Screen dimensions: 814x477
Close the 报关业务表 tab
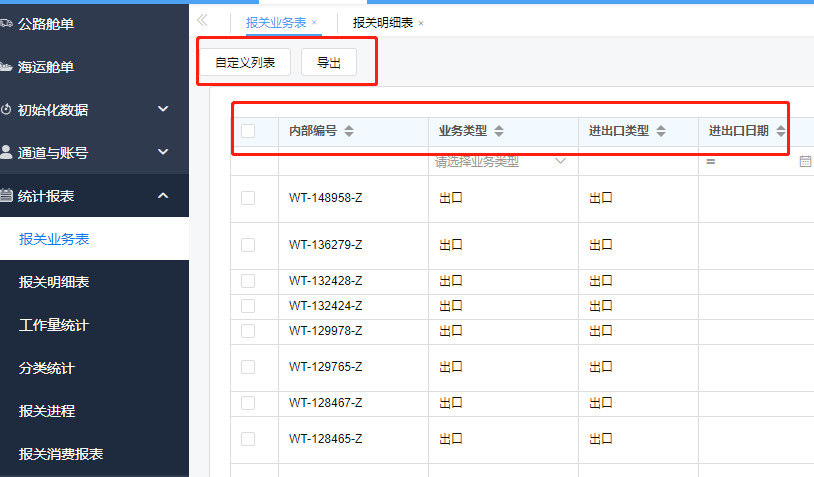(x=314, y=23)
